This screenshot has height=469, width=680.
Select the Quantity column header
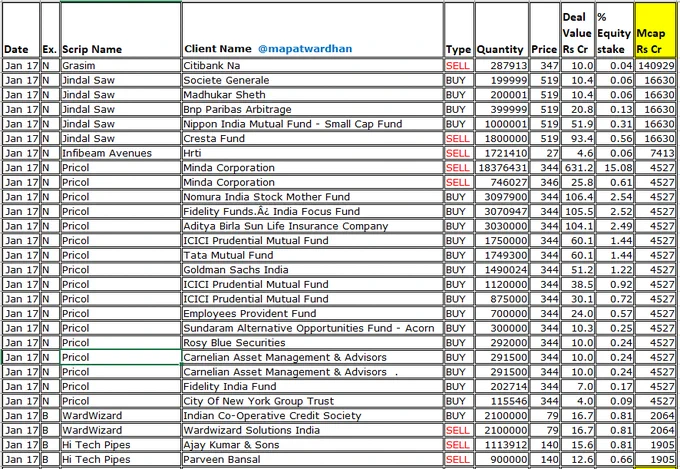pyautogui.click(x=502, y=30)
